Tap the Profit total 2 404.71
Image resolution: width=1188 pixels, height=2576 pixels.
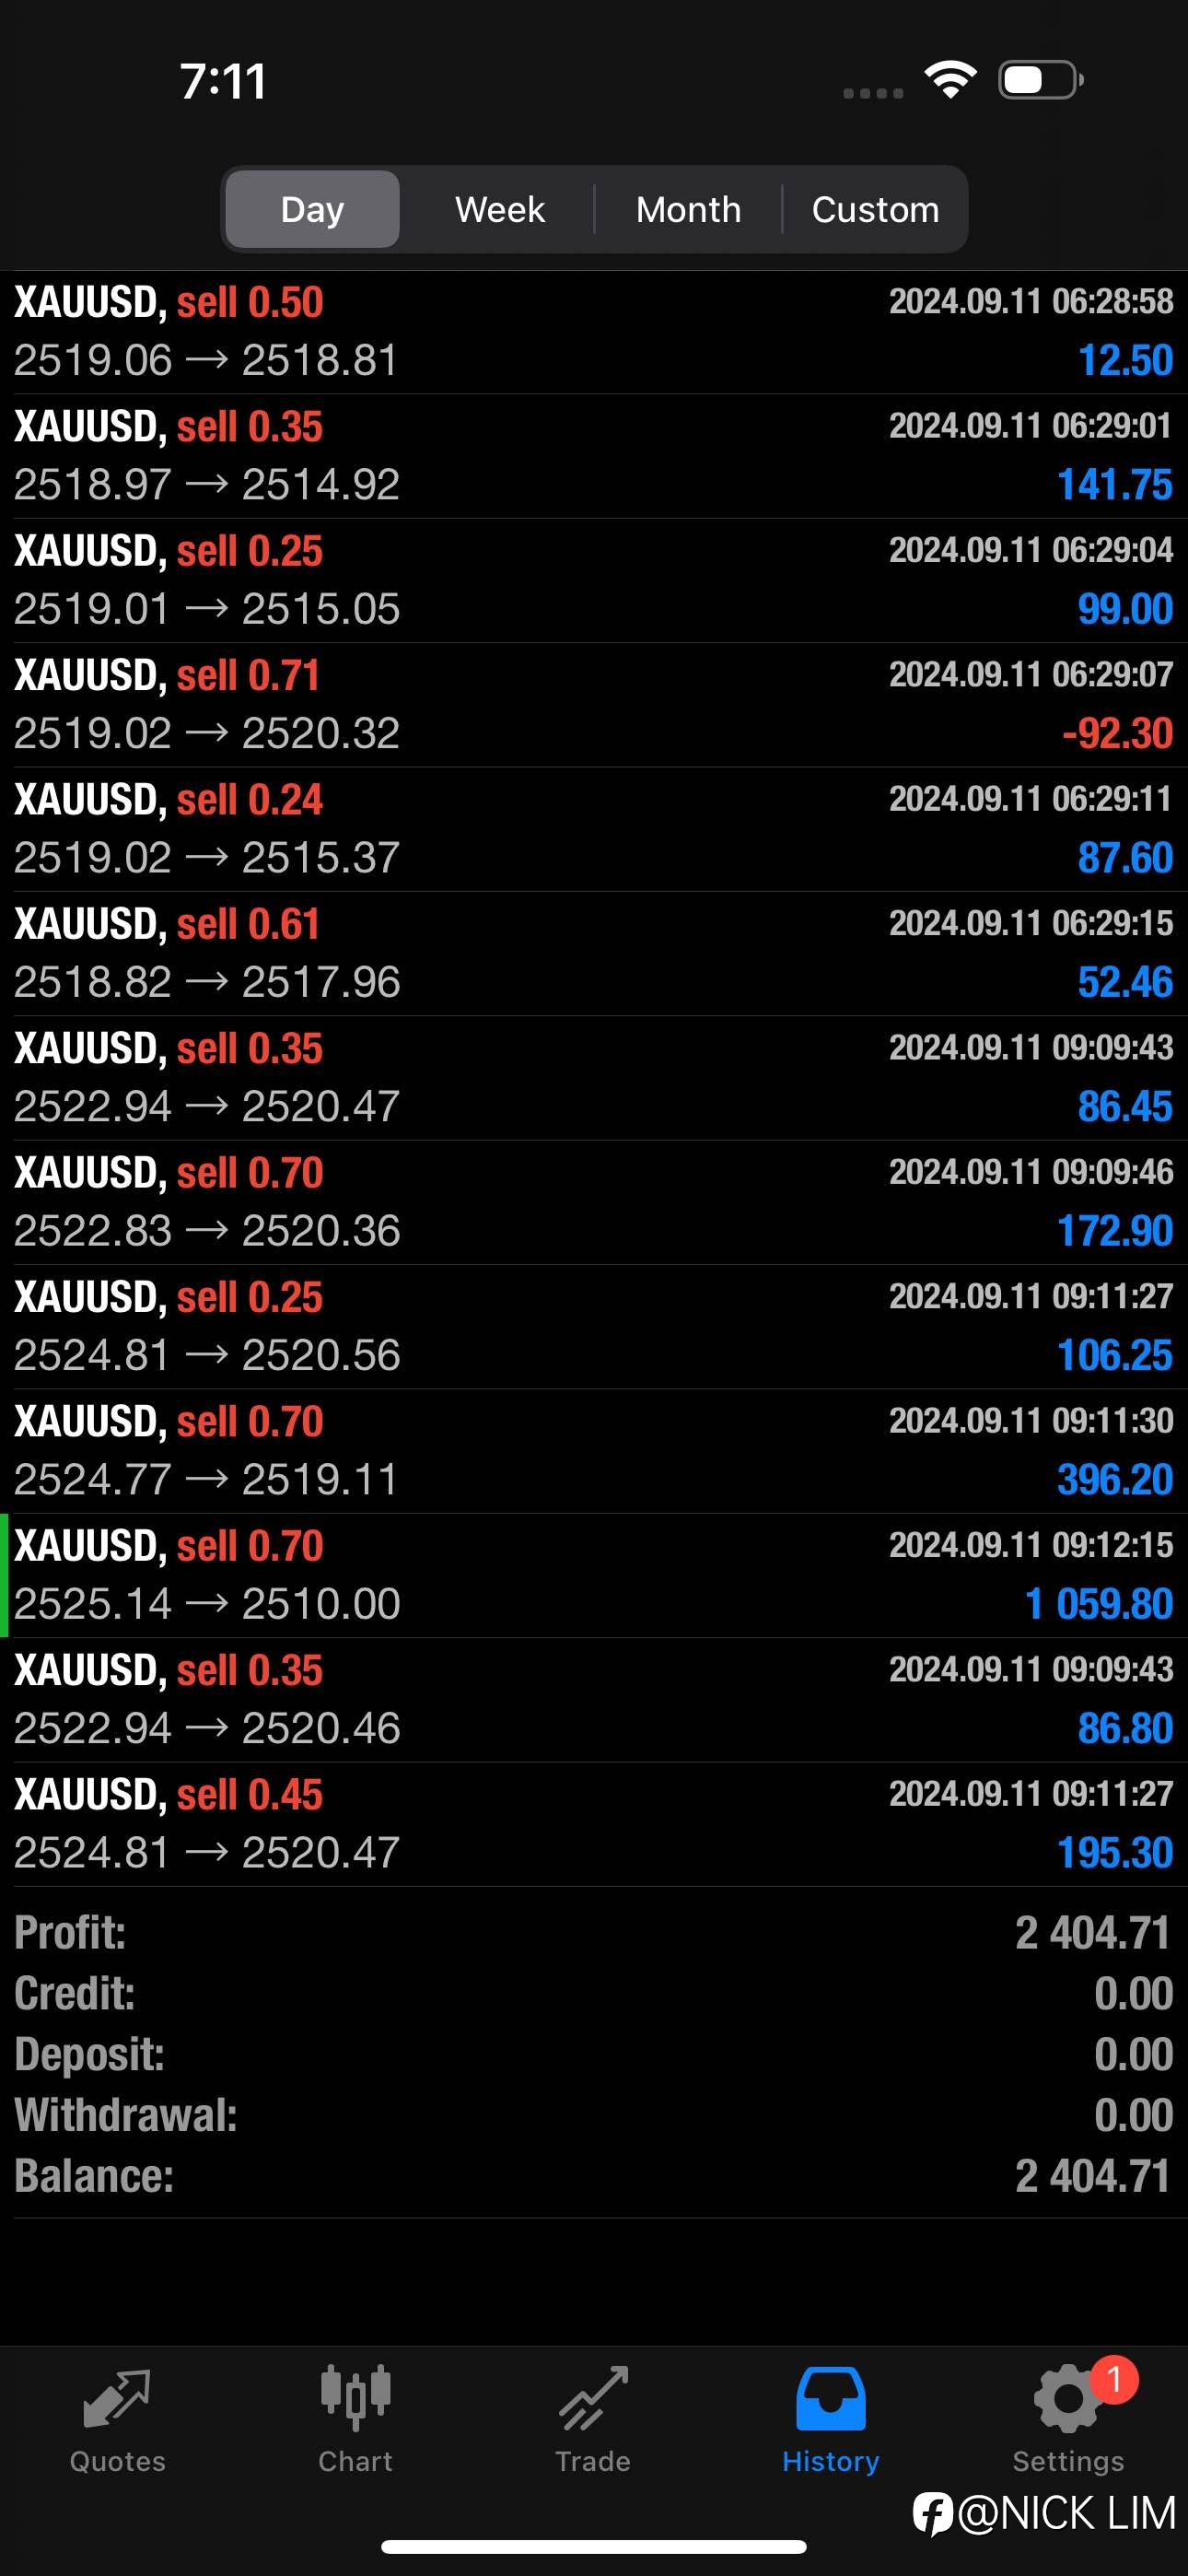[x=1092, y=1933]
